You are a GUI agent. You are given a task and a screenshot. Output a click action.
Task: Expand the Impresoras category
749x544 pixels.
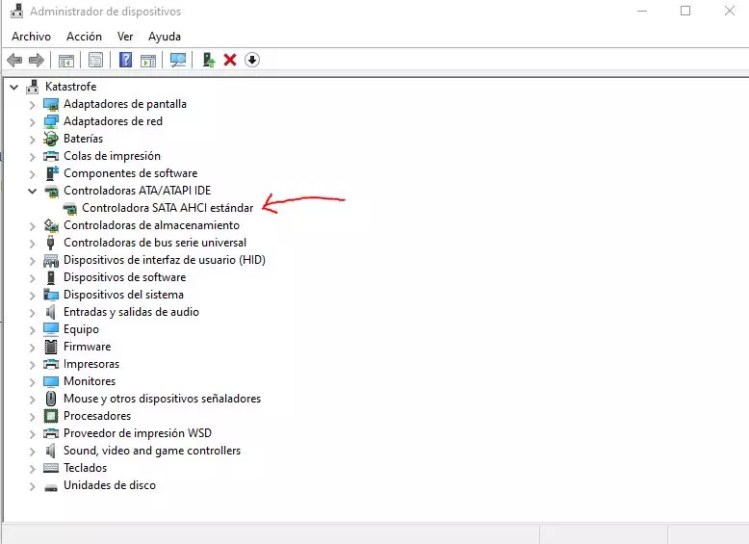(32, 365)
